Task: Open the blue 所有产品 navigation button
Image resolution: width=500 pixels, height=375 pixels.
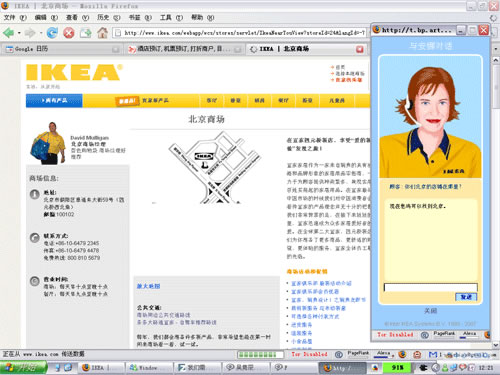Action: 54,100
